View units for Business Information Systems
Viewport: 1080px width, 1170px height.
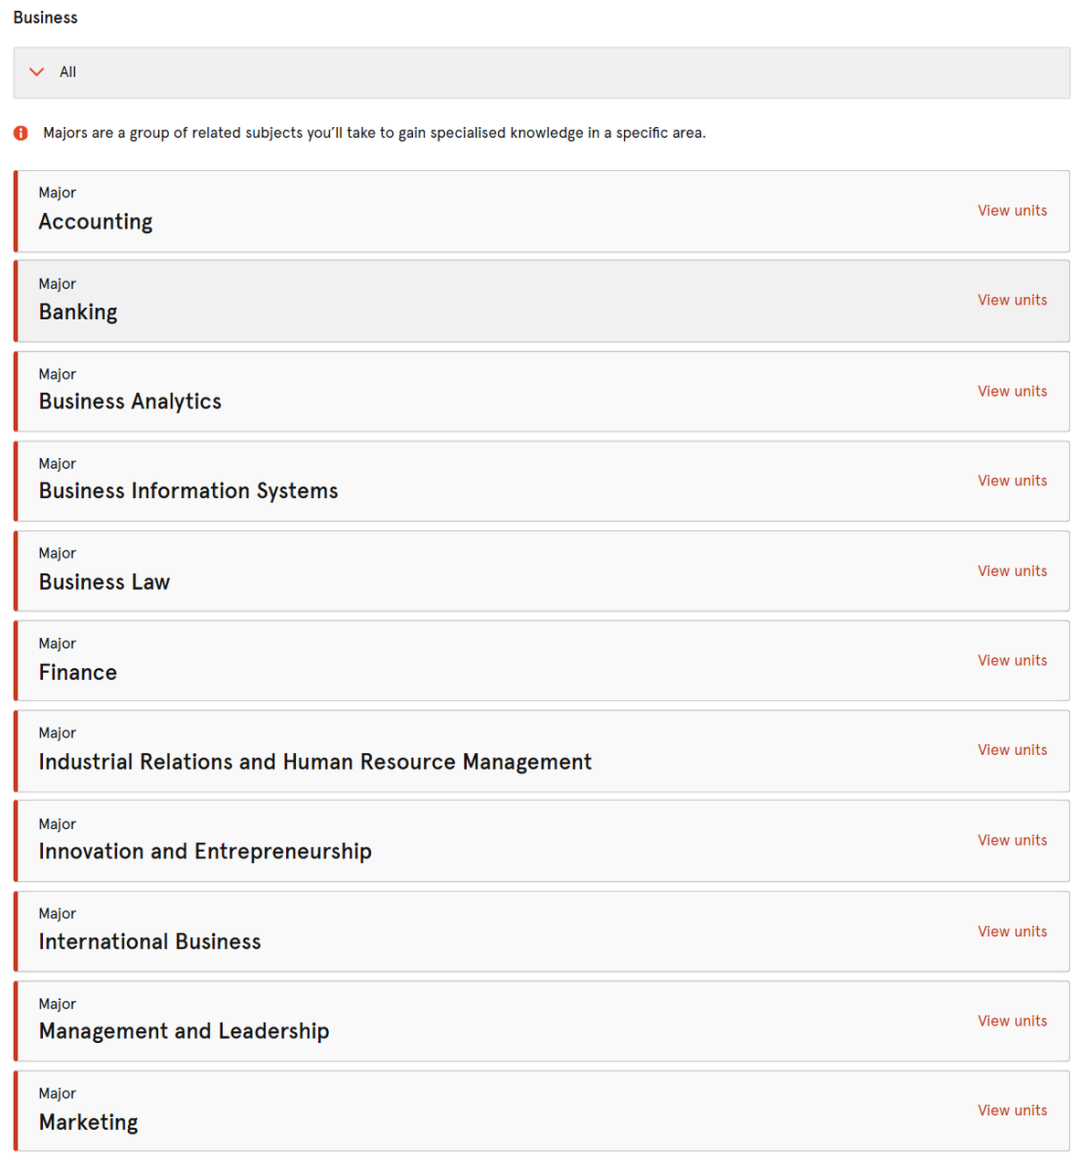click(x=1011, y=481)
